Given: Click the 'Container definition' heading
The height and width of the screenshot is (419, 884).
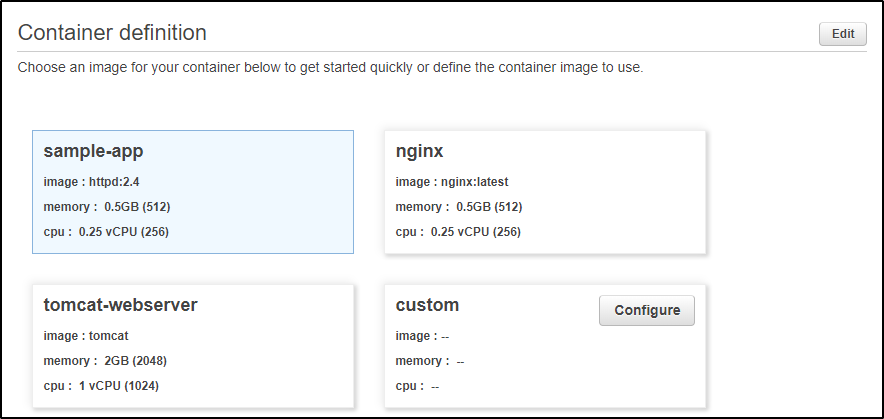Looking at the screenshot, I should click(112, 33).
